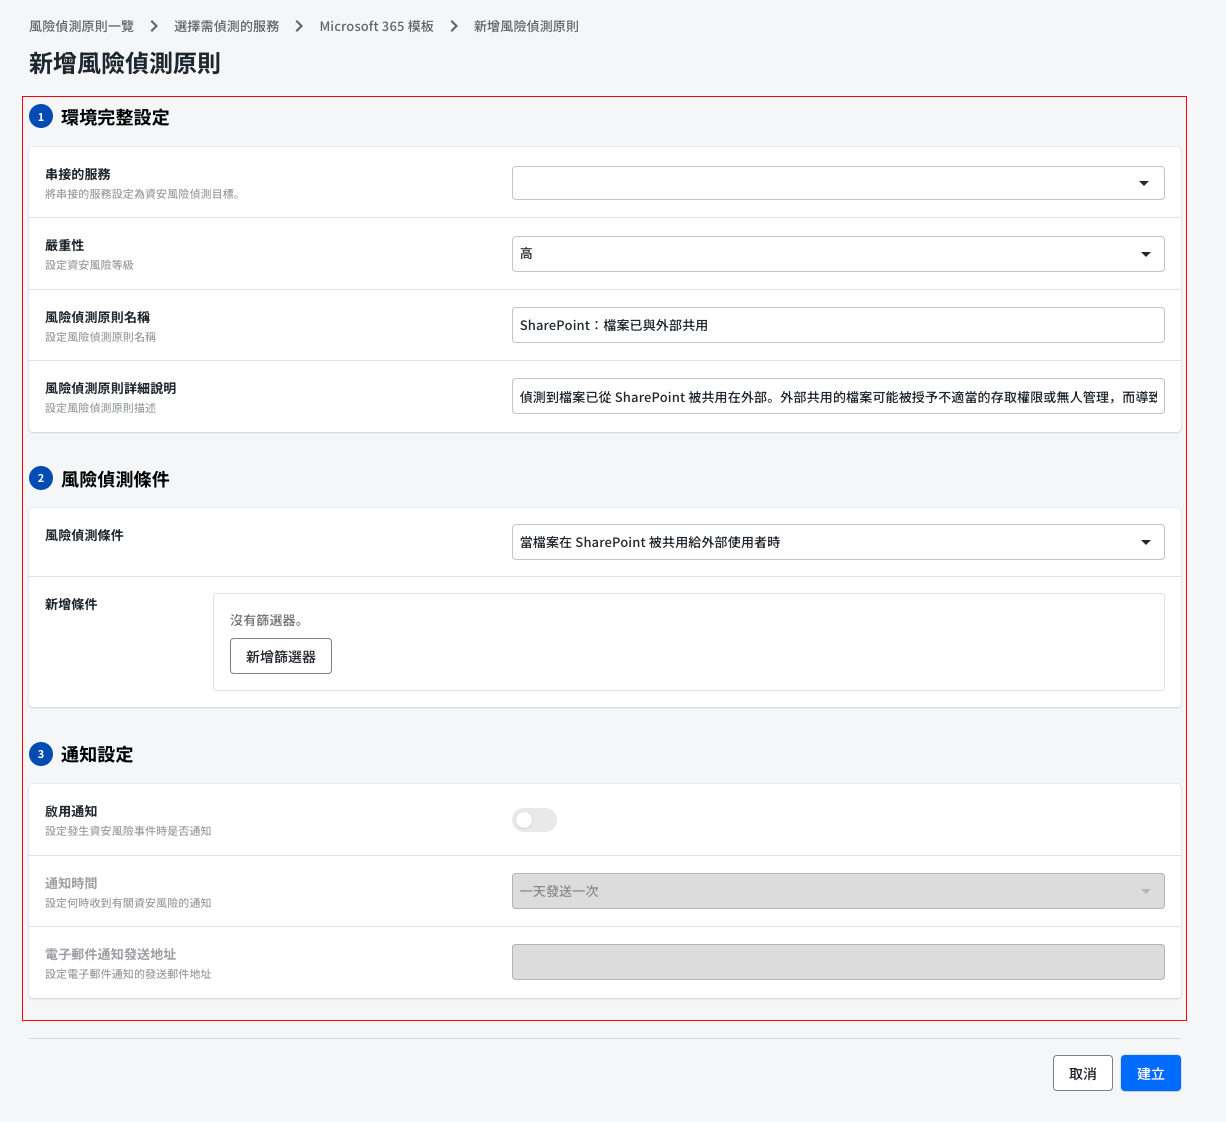Viewport: 1226px width, 1122px height.
Task: Go to Microsoft 365 模板 breadcrumb
Action: (377, 26)
